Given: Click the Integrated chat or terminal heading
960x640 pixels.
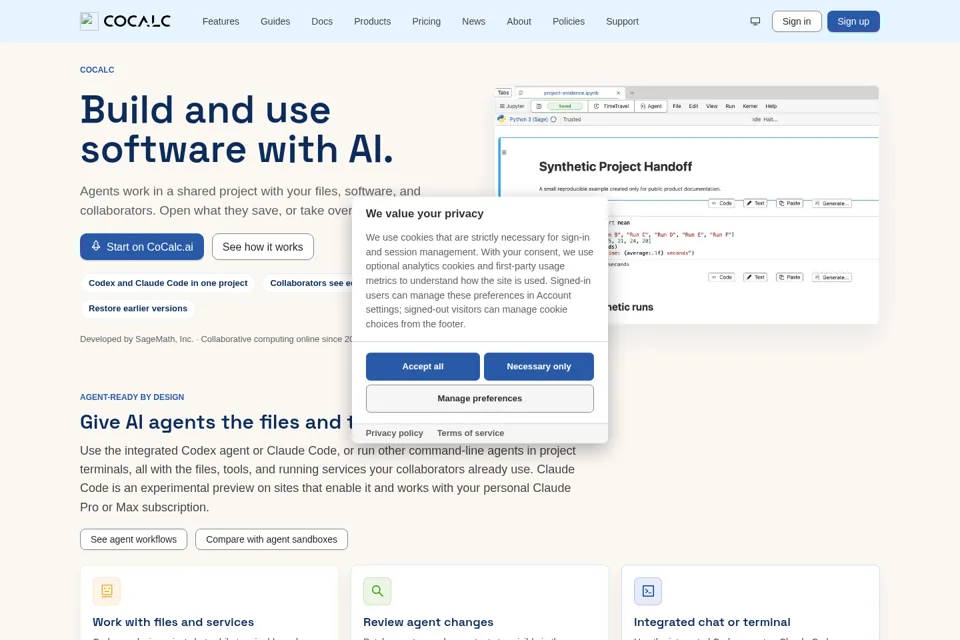Looking at the screenshot, I should coord(712,622).
